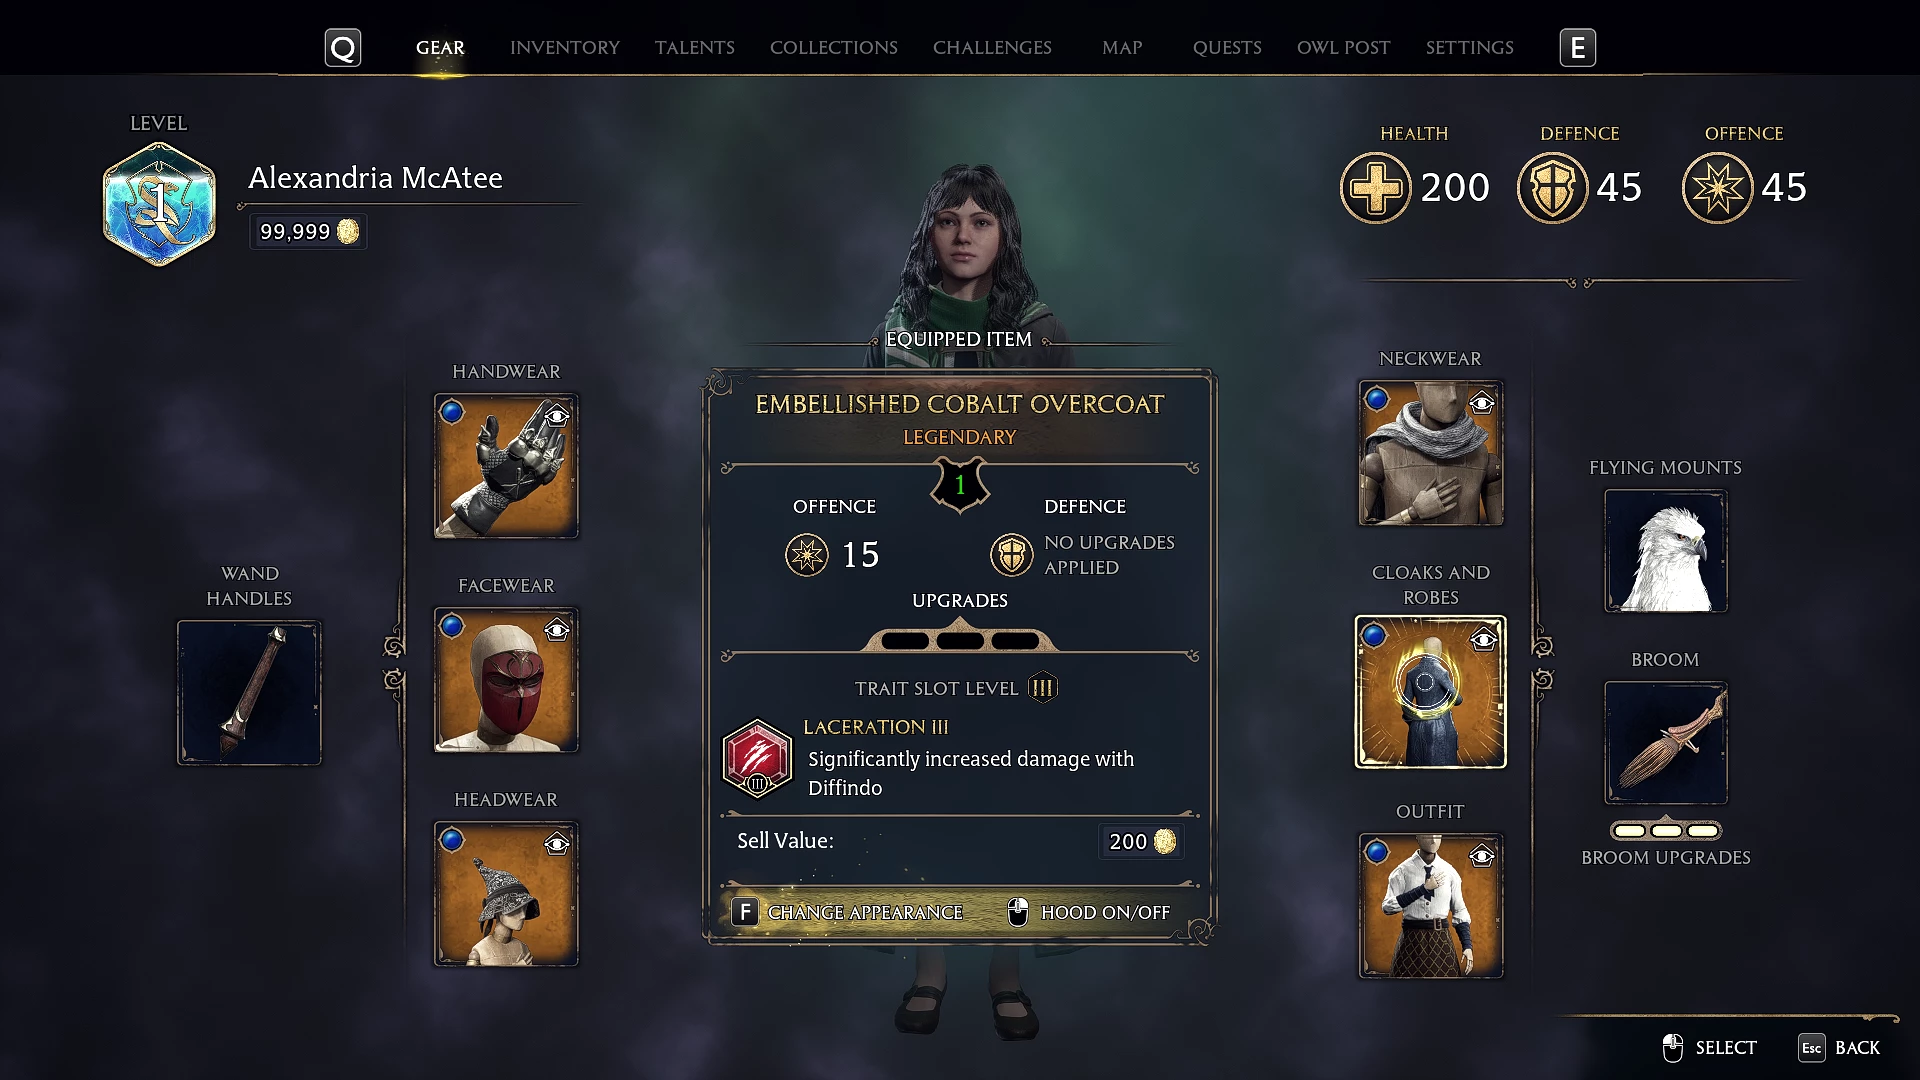The width and height of the screenshot is (1920, 1080).
Task: Select the Facewear red mask slot
Action: pyautogui.click(x=506, y=680)
